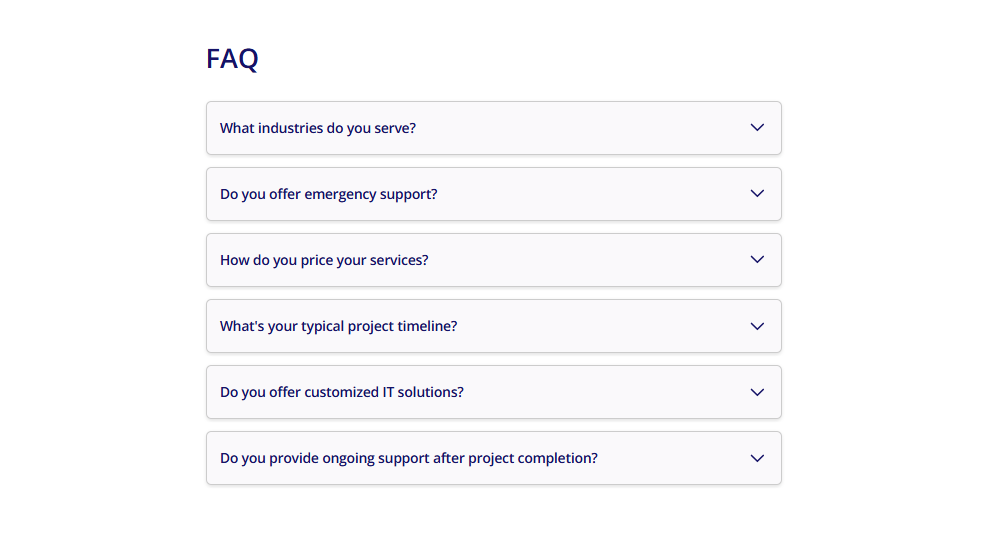This screenshot has height=541, width=997.
Task: Click chevron beside 'What industries do you serve?'
Action: coord(757,128)
